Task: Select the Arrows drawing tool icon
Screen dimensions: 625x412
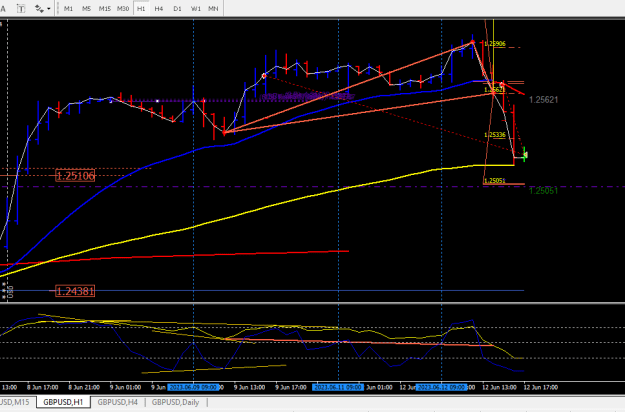Action: point(39,8)
